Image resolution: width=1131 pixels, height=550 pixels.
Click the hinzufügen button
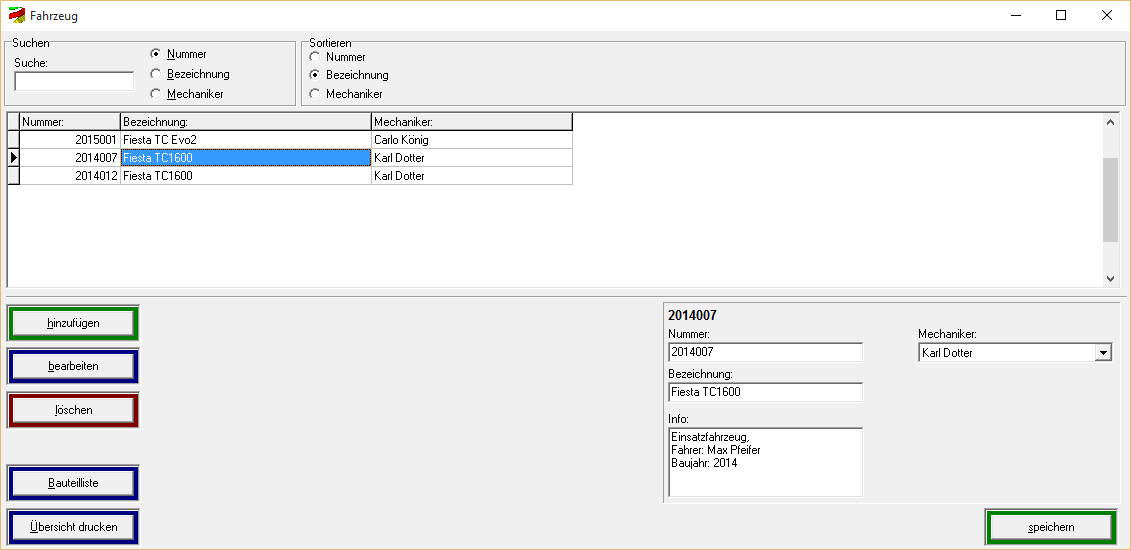tap(73, 323)
